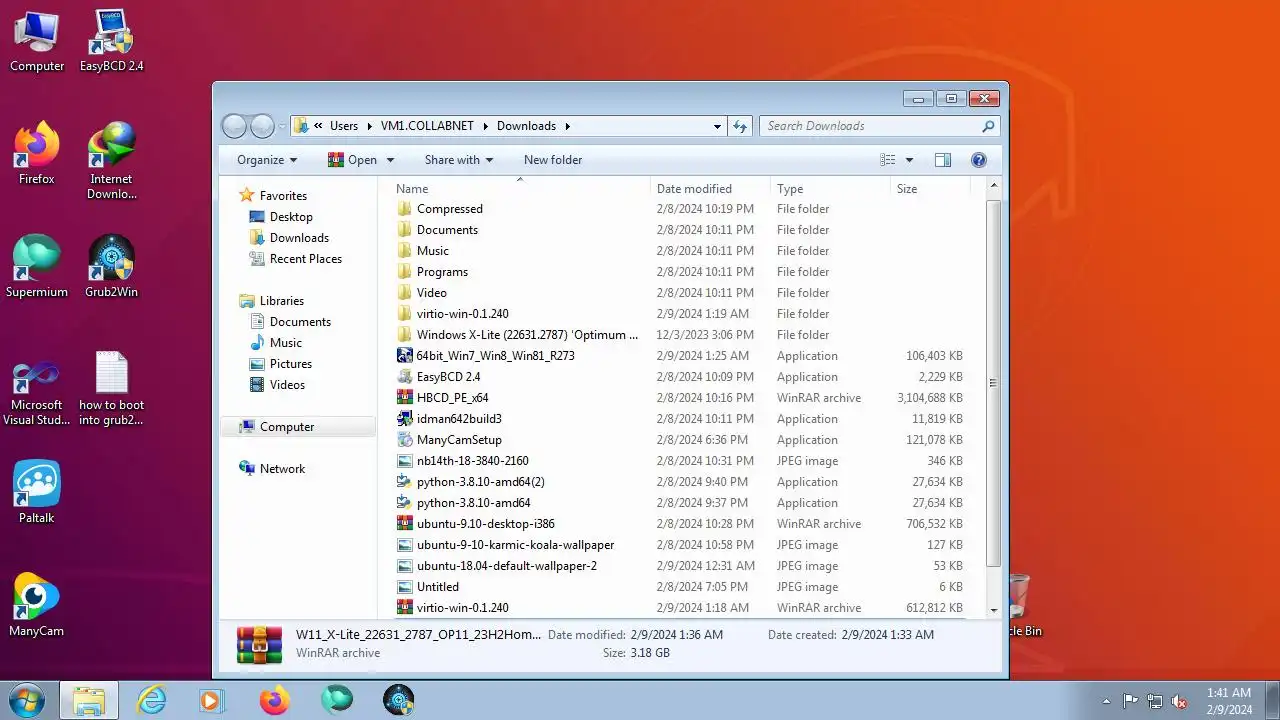
Task: Select Videos library in navigation pane
Action: (287, 385)
